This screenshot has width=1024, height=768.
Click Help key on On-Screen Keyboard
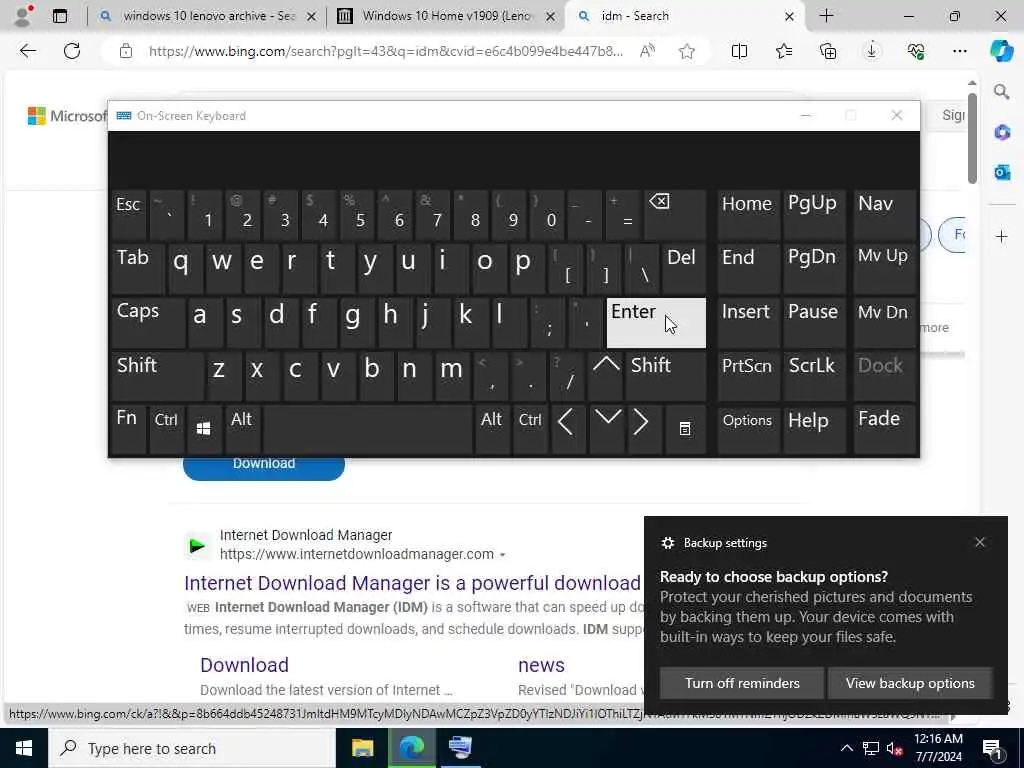(814, 428)
